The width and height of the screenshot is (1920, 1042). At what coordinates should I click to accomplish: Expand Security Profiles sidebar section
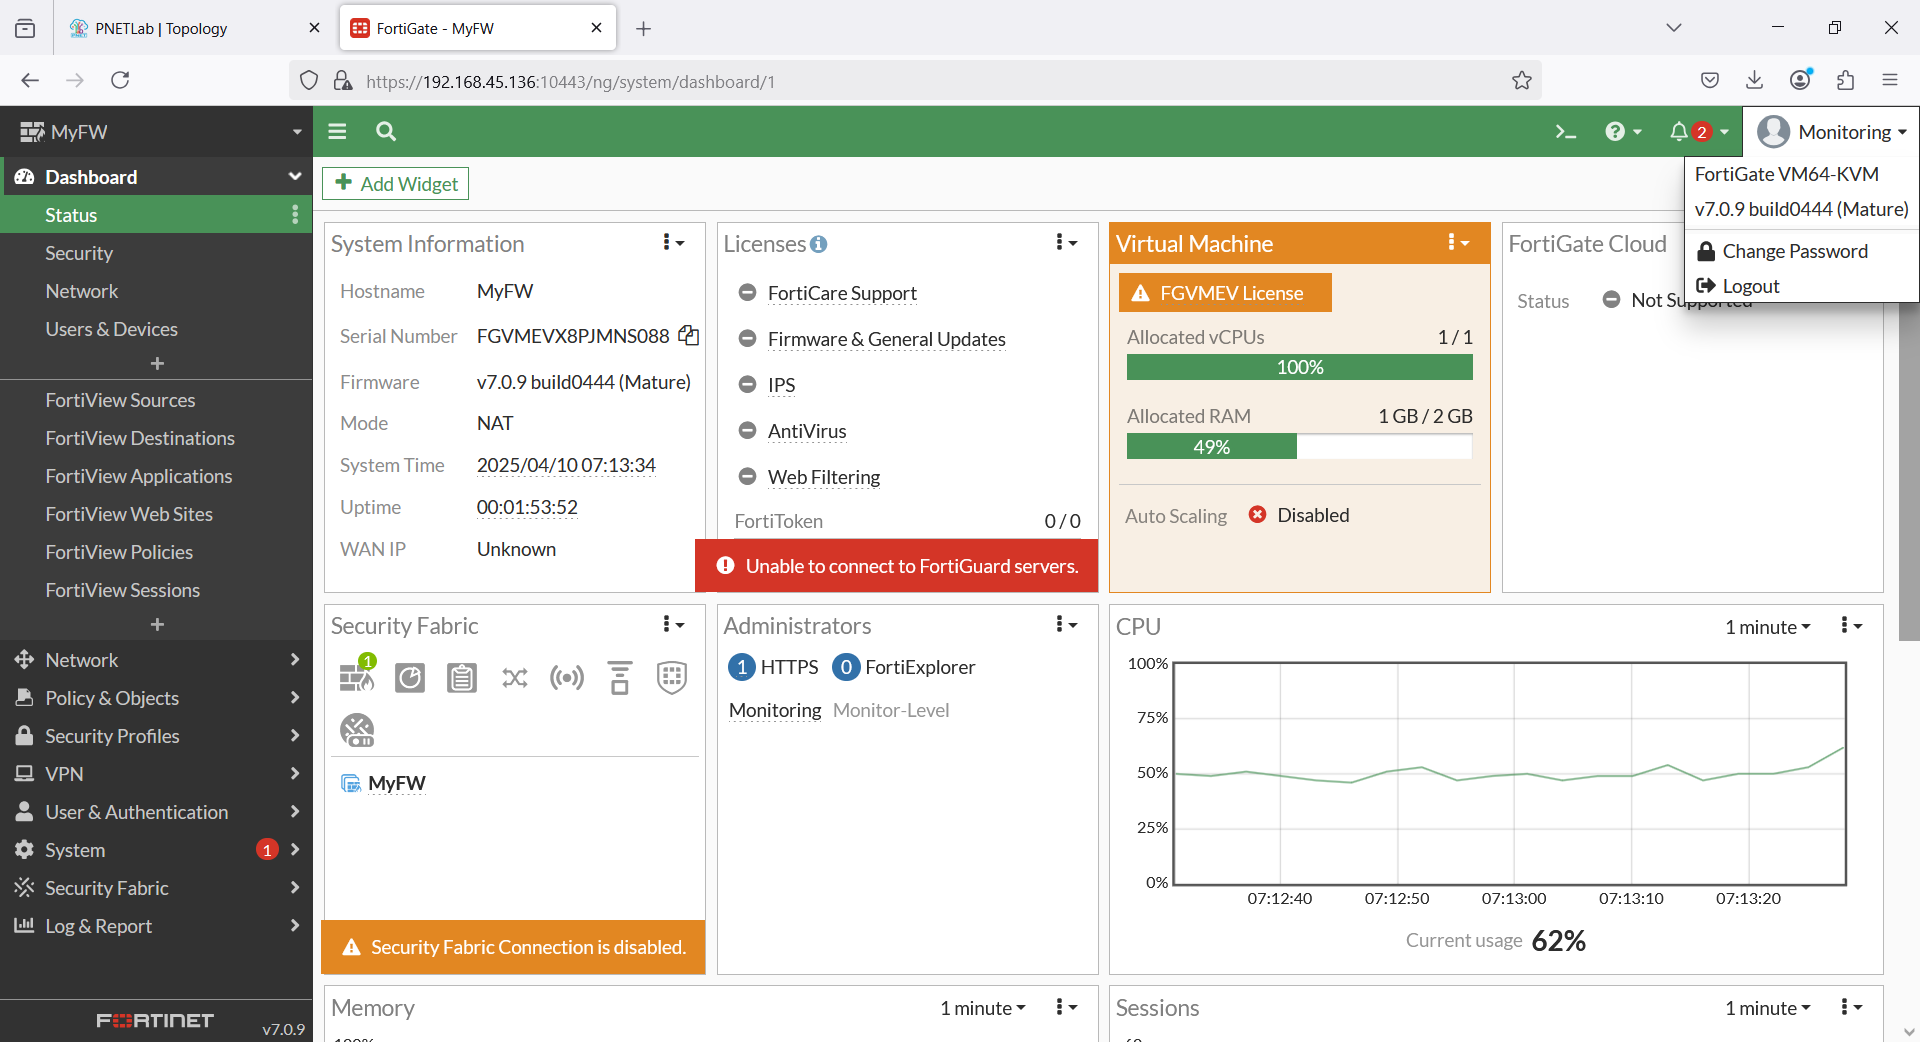[156, 736]
